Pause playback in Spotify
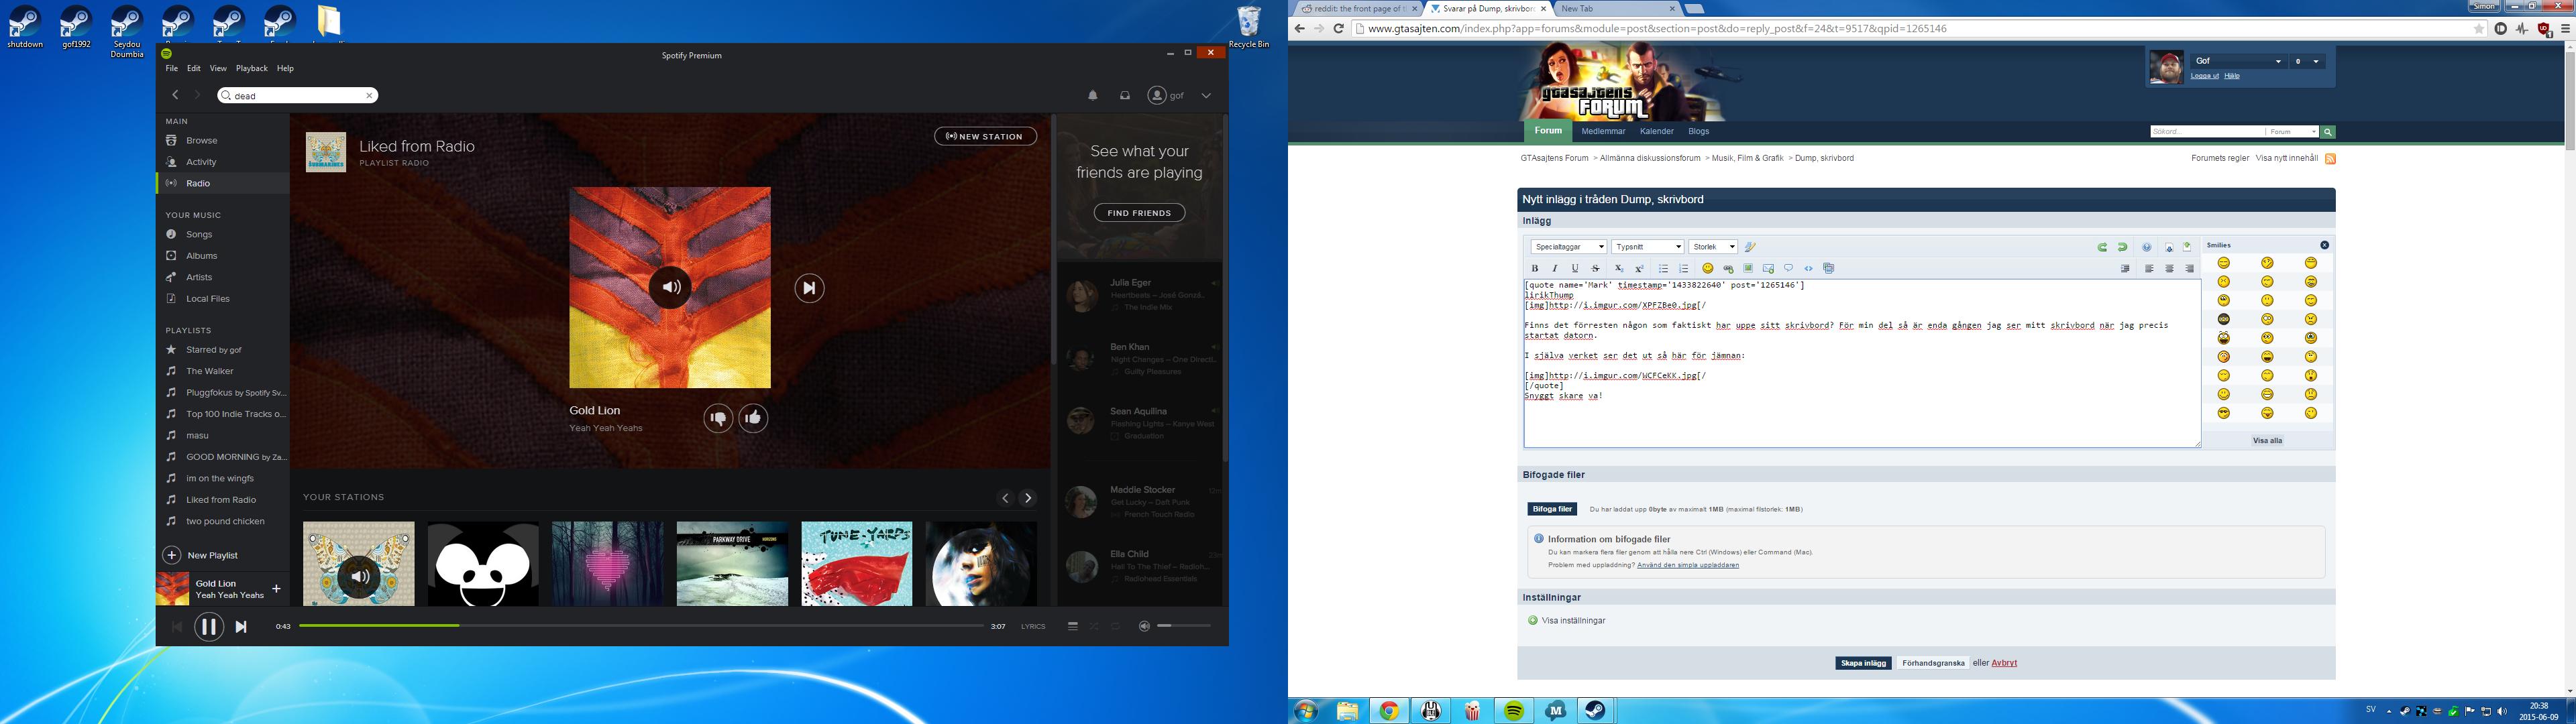The width and height of the screenshot is (2576, 724). tap(208, 627)
